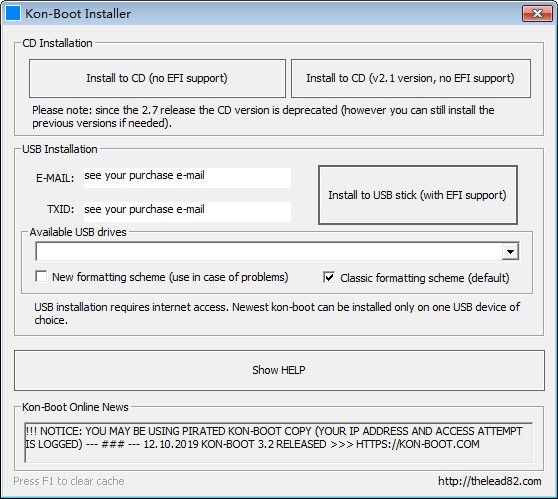
Task: Select the Available USB drives combo box field
Action: click(x=277, y=251)
